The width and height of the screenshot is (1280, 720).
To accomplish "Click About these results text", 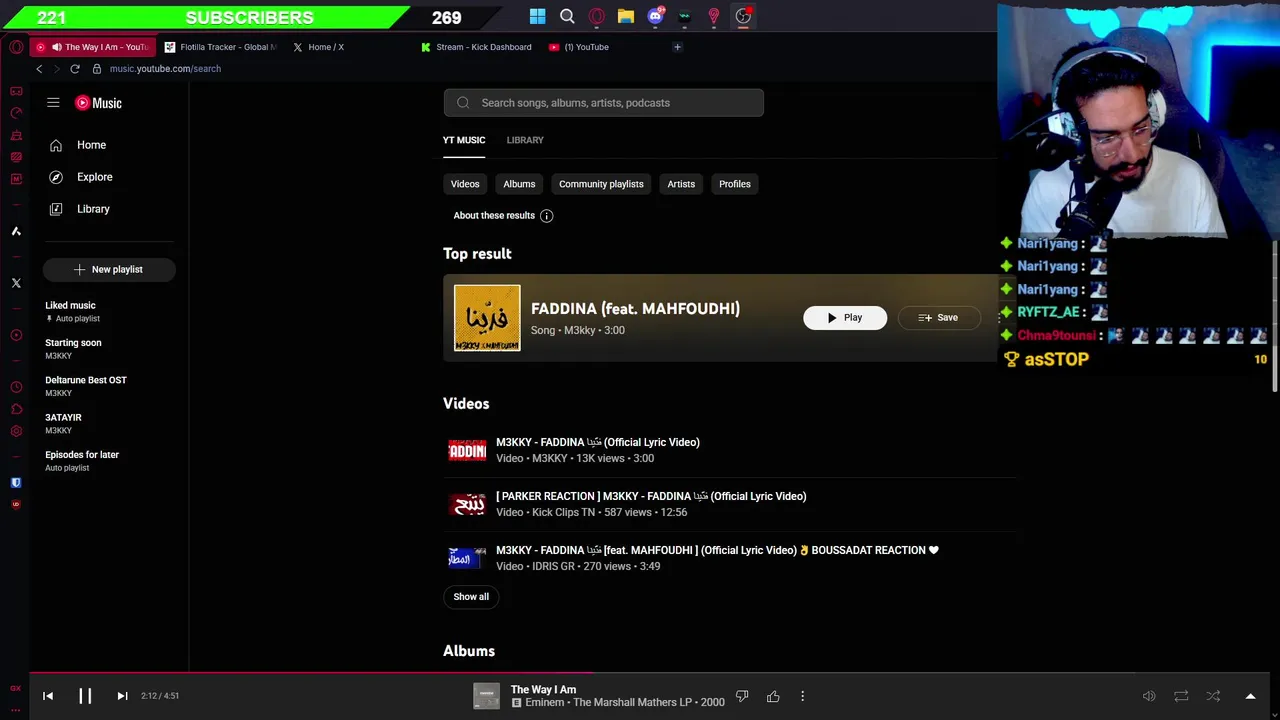I will click(494, 216).
